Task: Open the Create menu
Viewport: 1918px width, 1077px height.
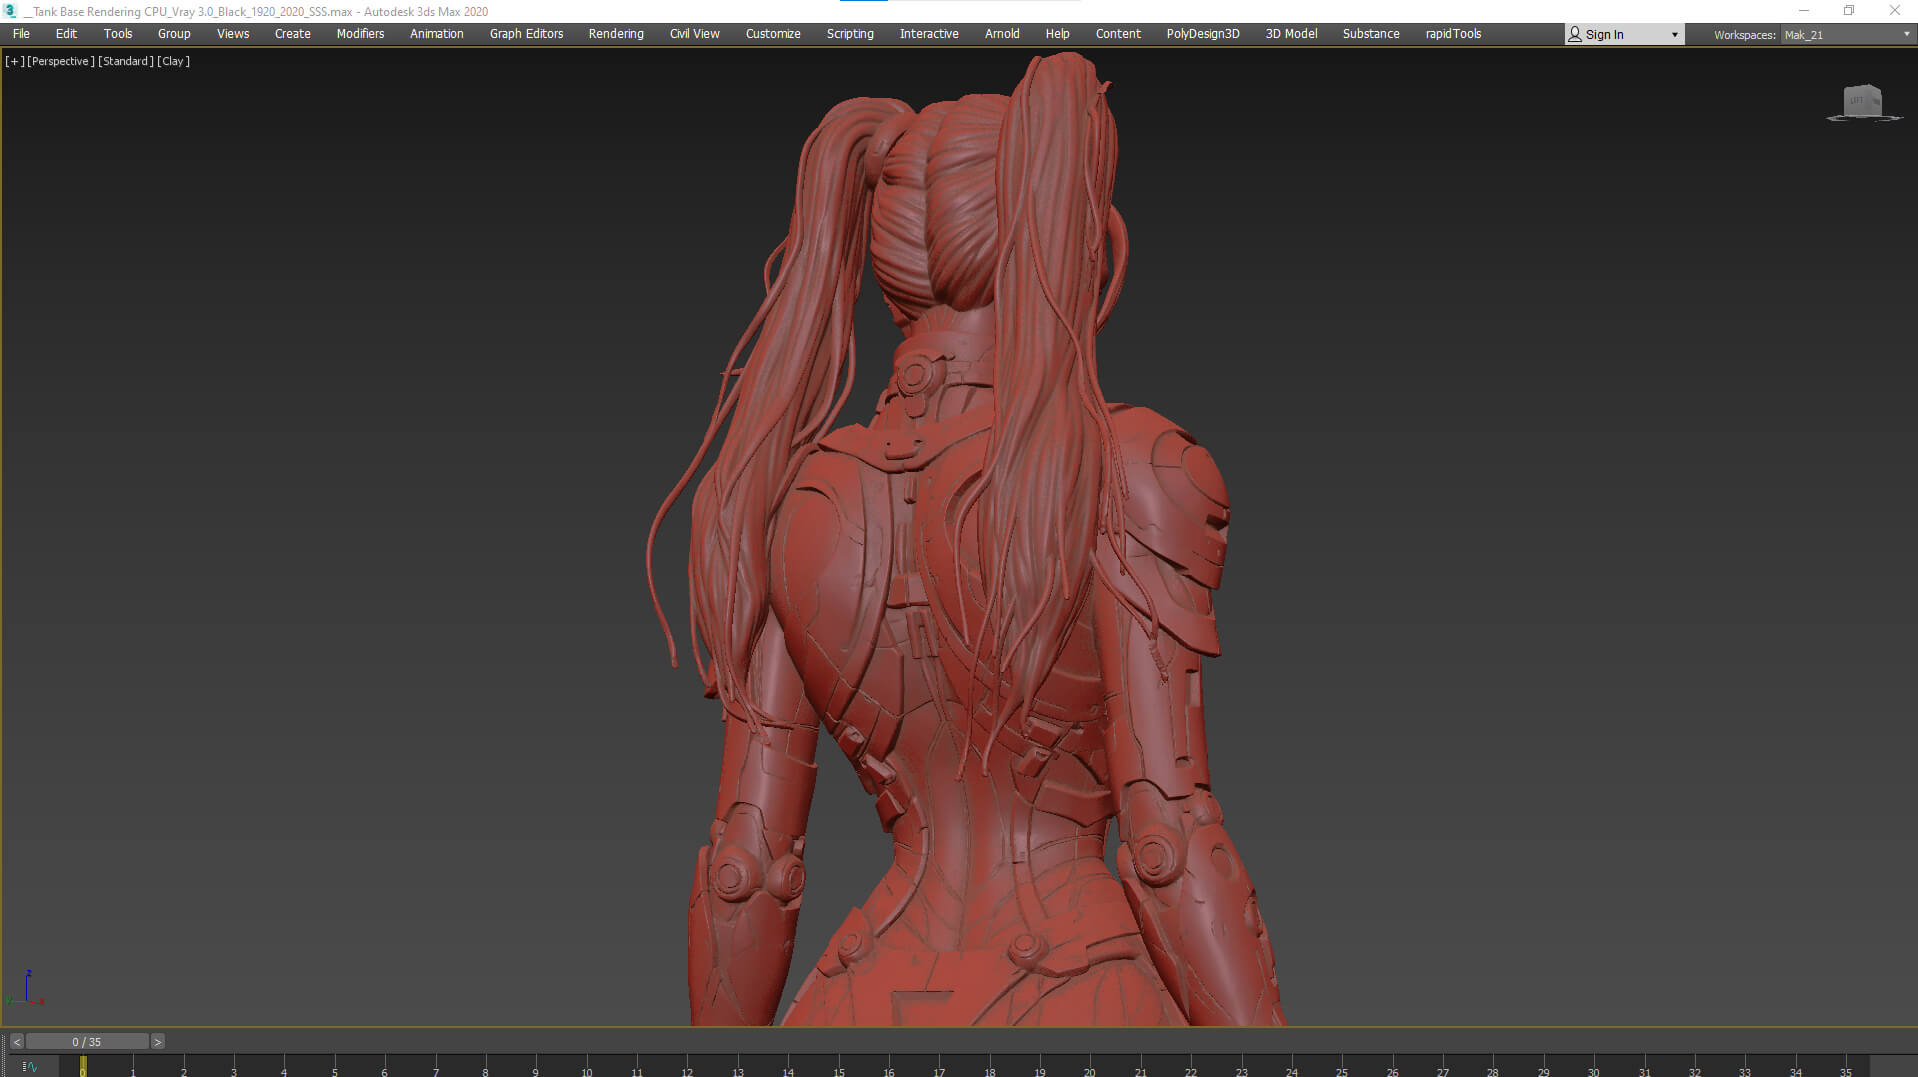Action: click(293, 34)
